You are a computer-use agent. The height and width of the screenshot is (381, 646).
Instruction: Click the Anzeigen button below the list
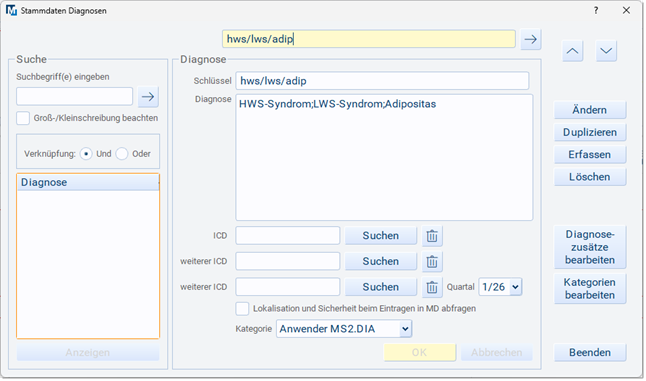[88, 353]
